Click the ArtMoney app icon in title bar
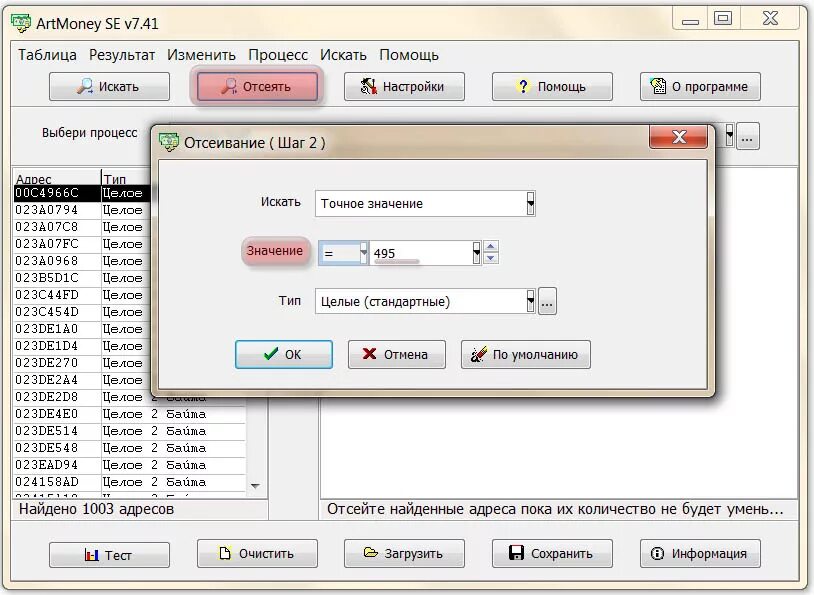 (21, 23)
